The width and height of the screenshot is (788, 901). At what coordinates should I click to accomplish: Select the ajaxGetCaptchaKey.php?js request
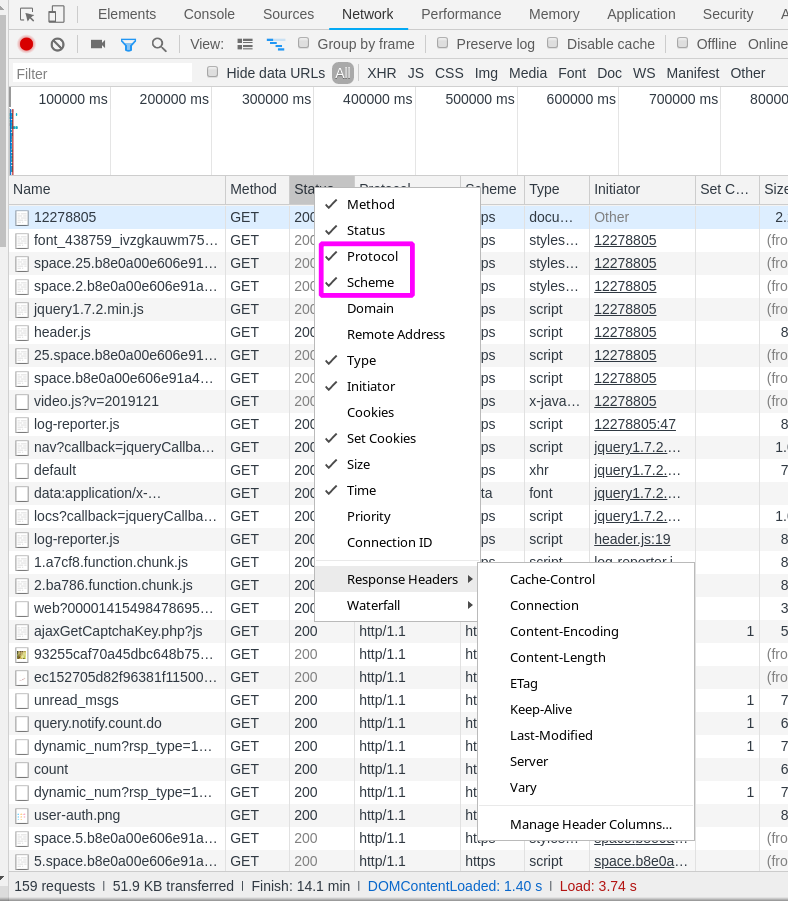coord(118,632)
